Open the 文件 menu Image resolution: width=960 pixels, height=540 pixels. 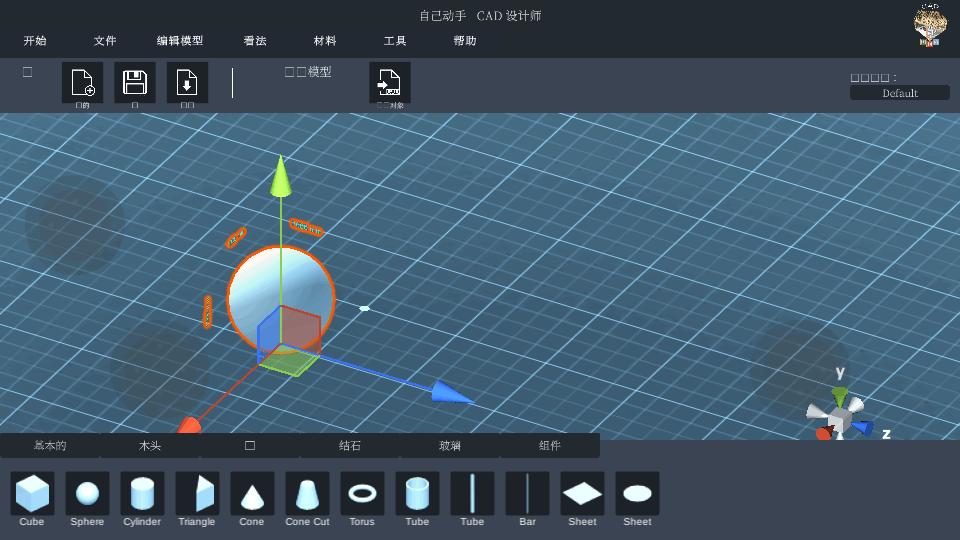pyautogui.click(x=105, y=41)
